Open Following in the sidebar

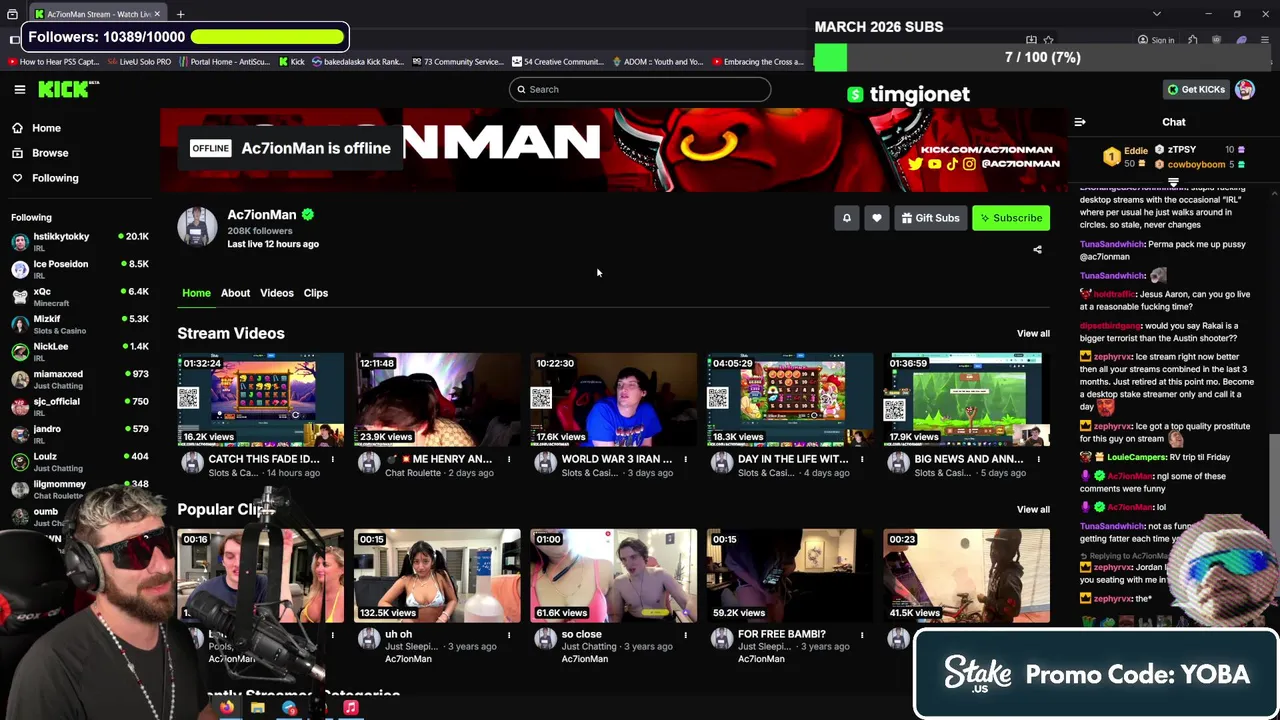44,178
